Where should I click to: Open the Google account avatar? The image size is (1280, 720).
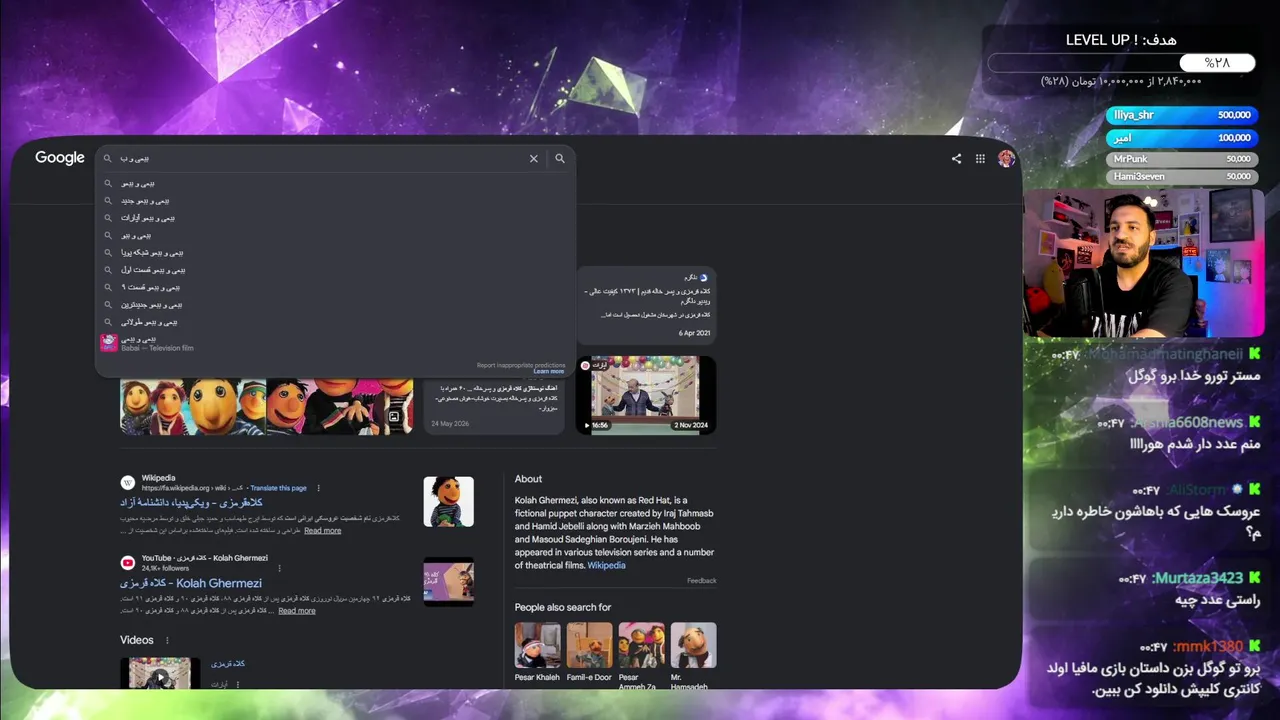tap(1006, 158)
